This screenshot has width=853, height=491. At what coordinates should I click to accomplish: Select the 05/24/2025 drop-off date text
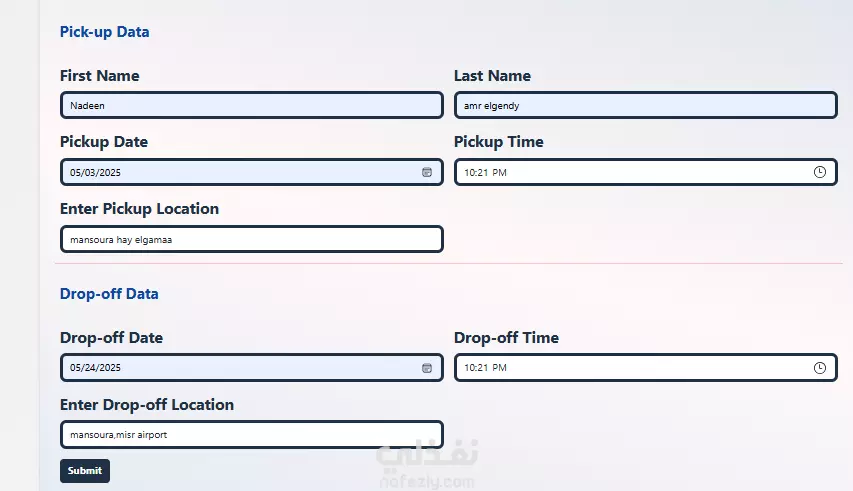pyautogui.click(x=95, y=368)
